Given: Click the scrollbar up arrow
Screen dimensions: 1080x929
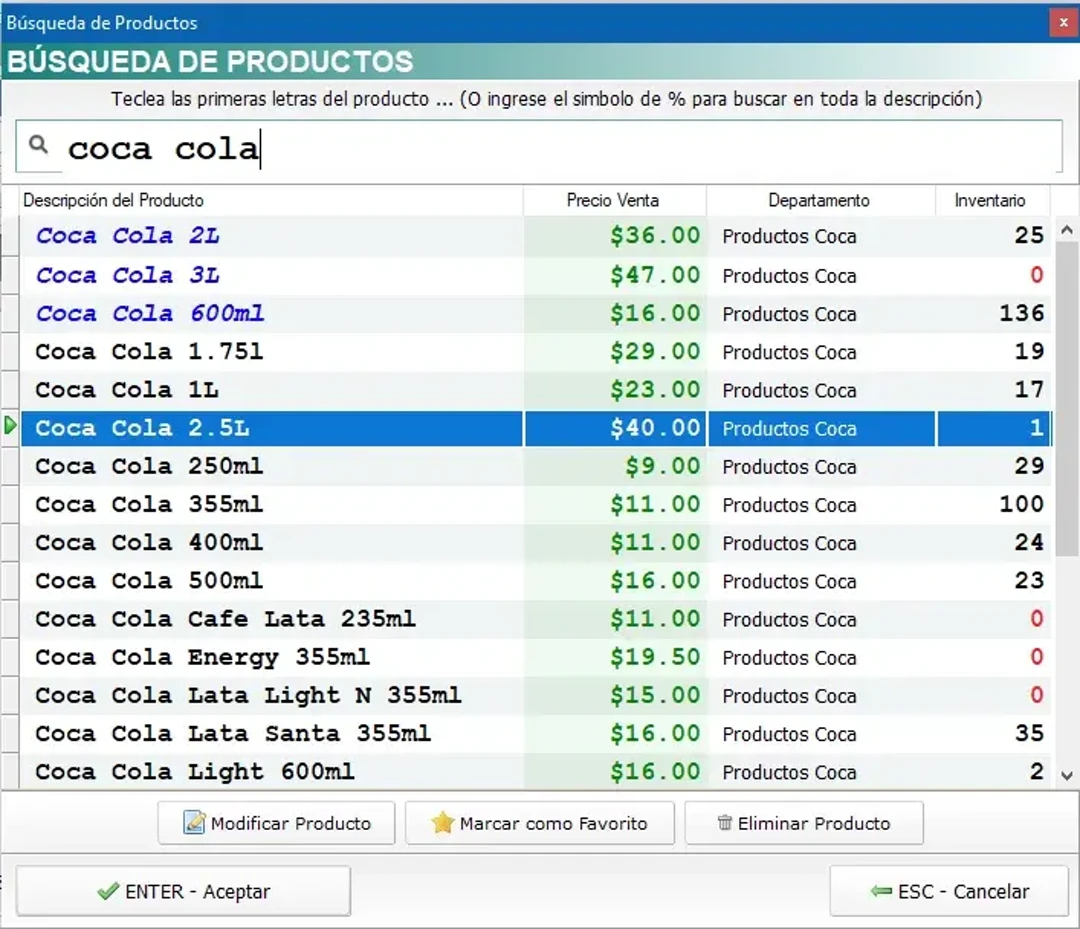Looking at the screenshot, I should pyautogui.click(x=1066, y=227).
